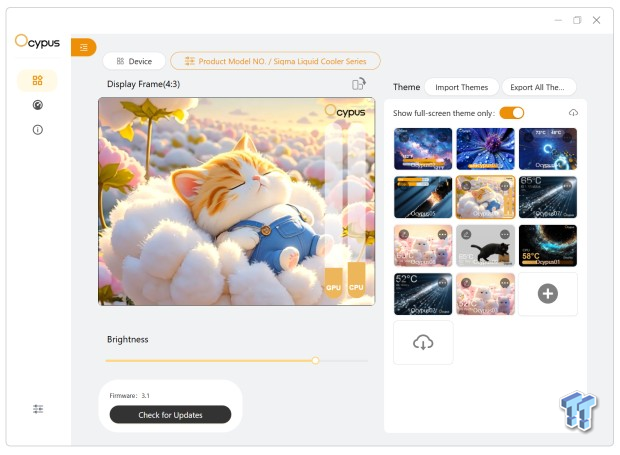Switch to the Device tab

click(134, 61)
